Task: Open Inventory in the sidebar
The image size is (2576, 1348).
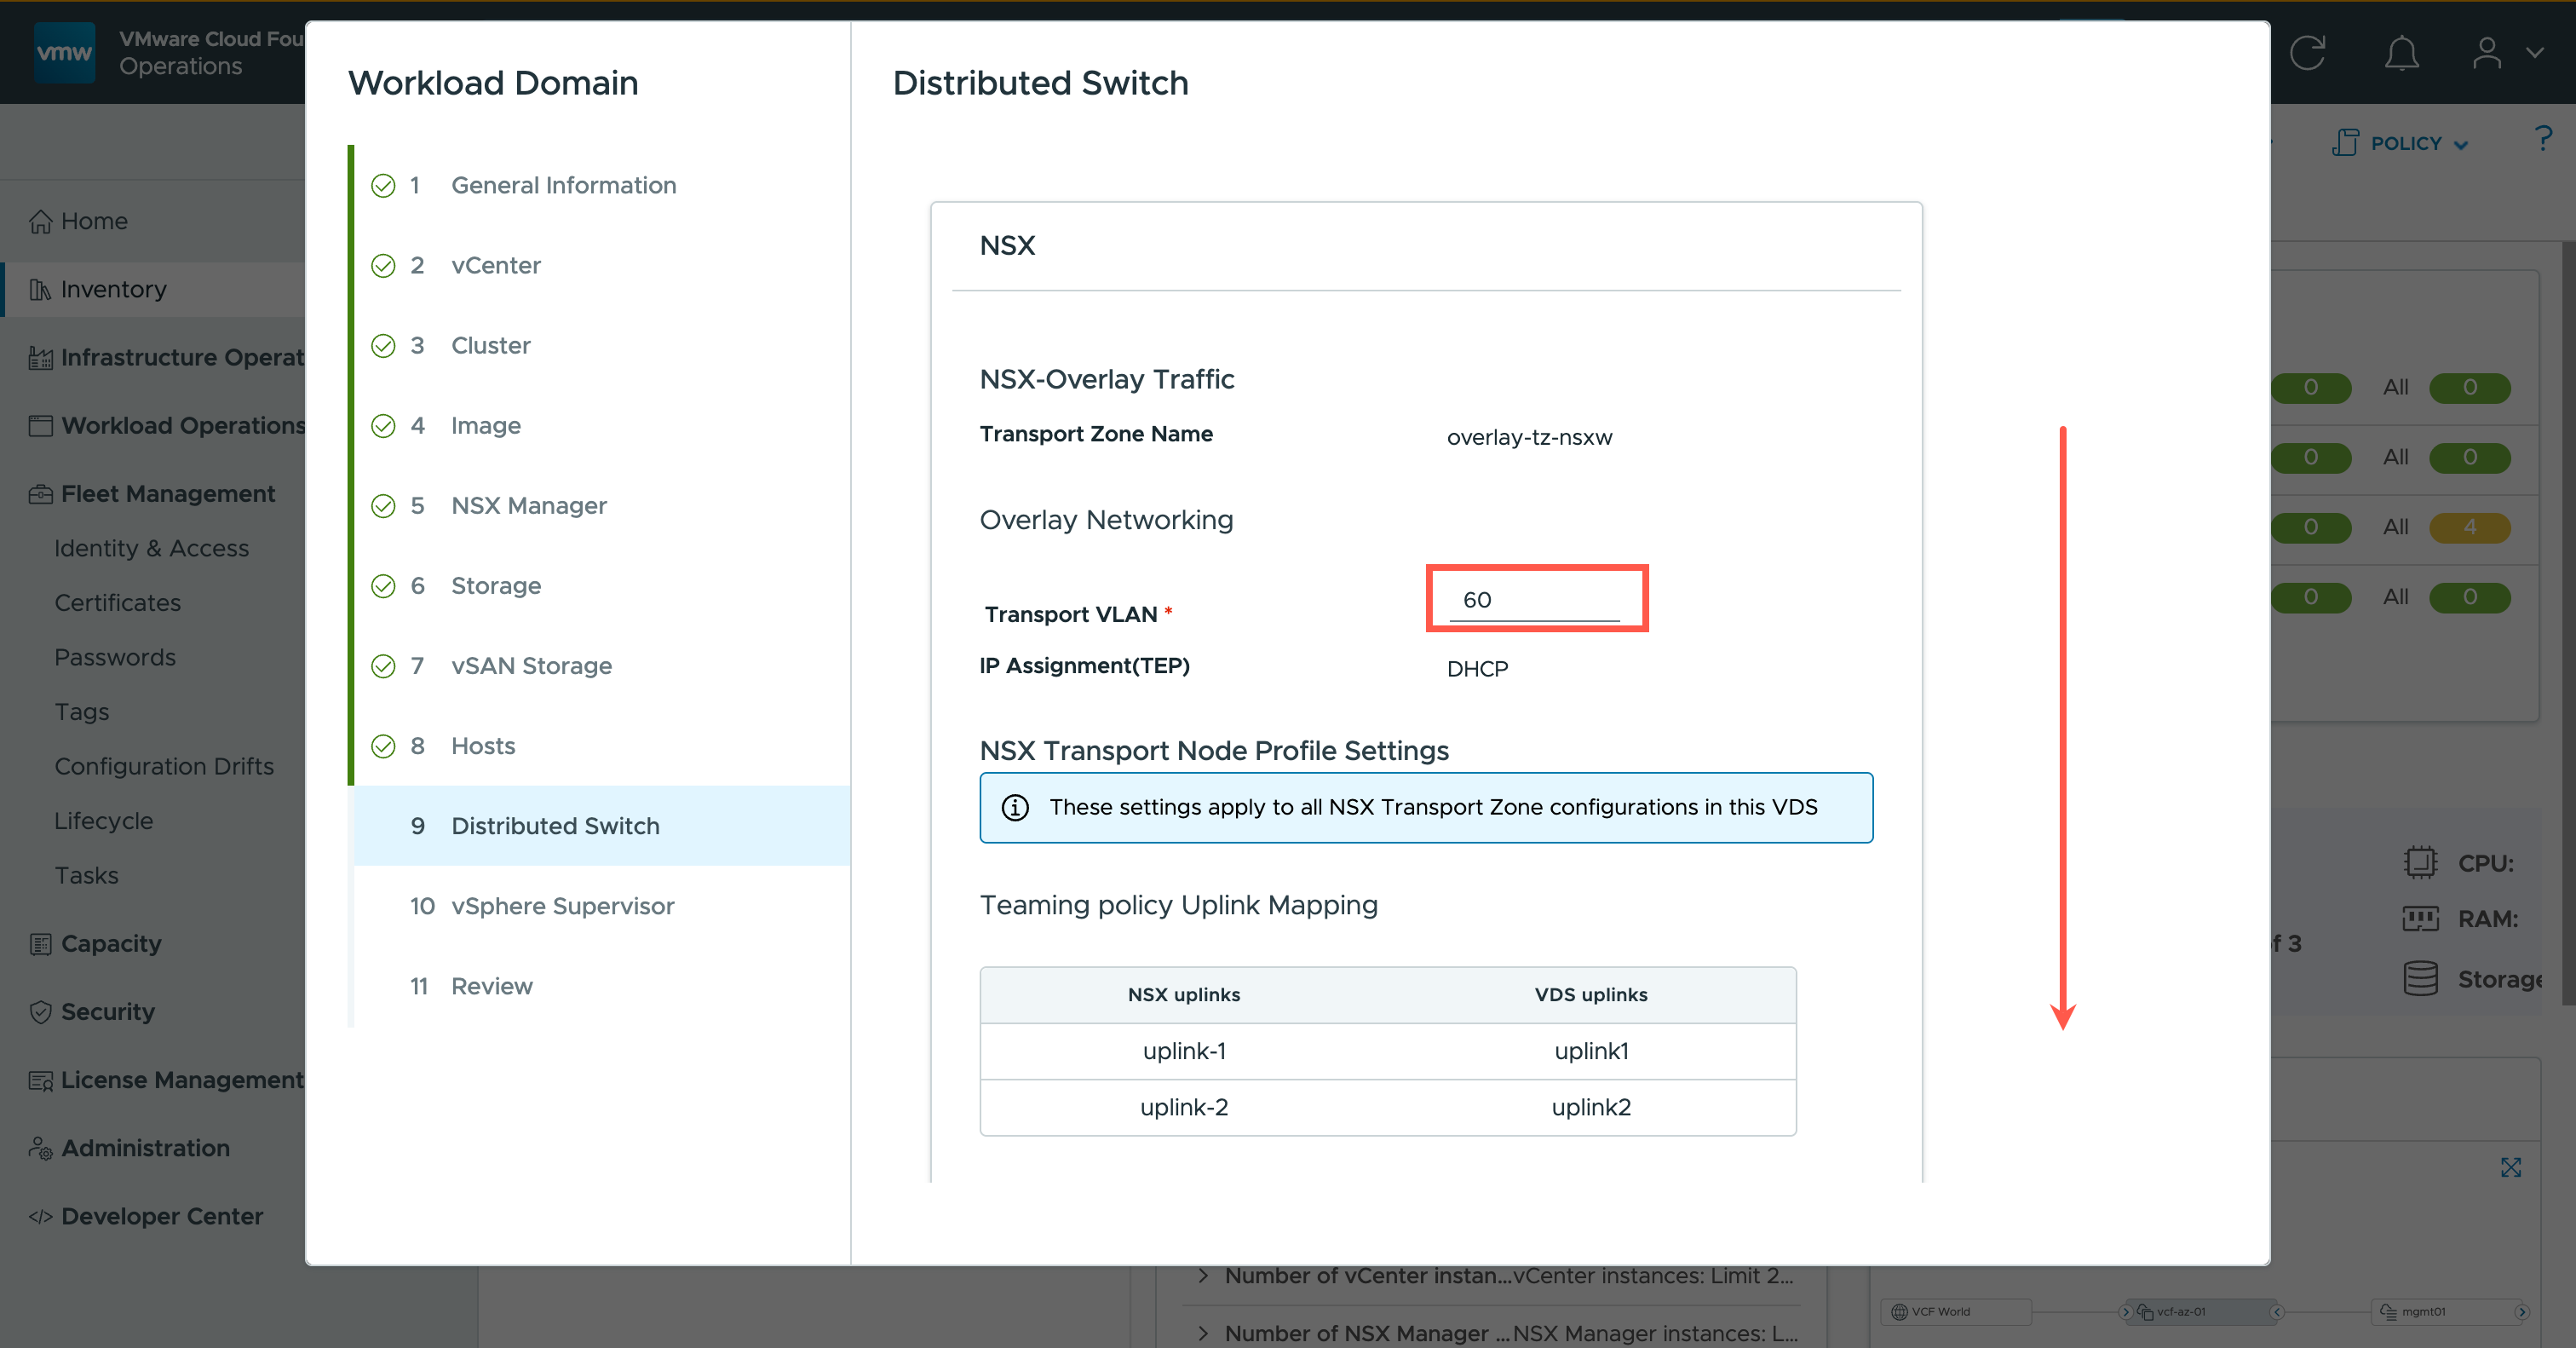Action: pyautogui.click(x=113, y=289)
